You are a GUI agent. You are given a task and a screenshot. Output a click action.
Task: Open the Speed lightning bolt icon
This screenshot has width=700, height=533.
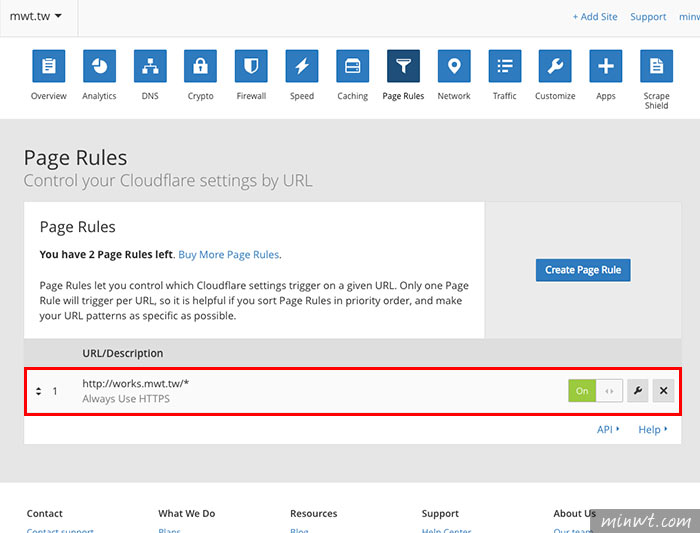[302, 66]
